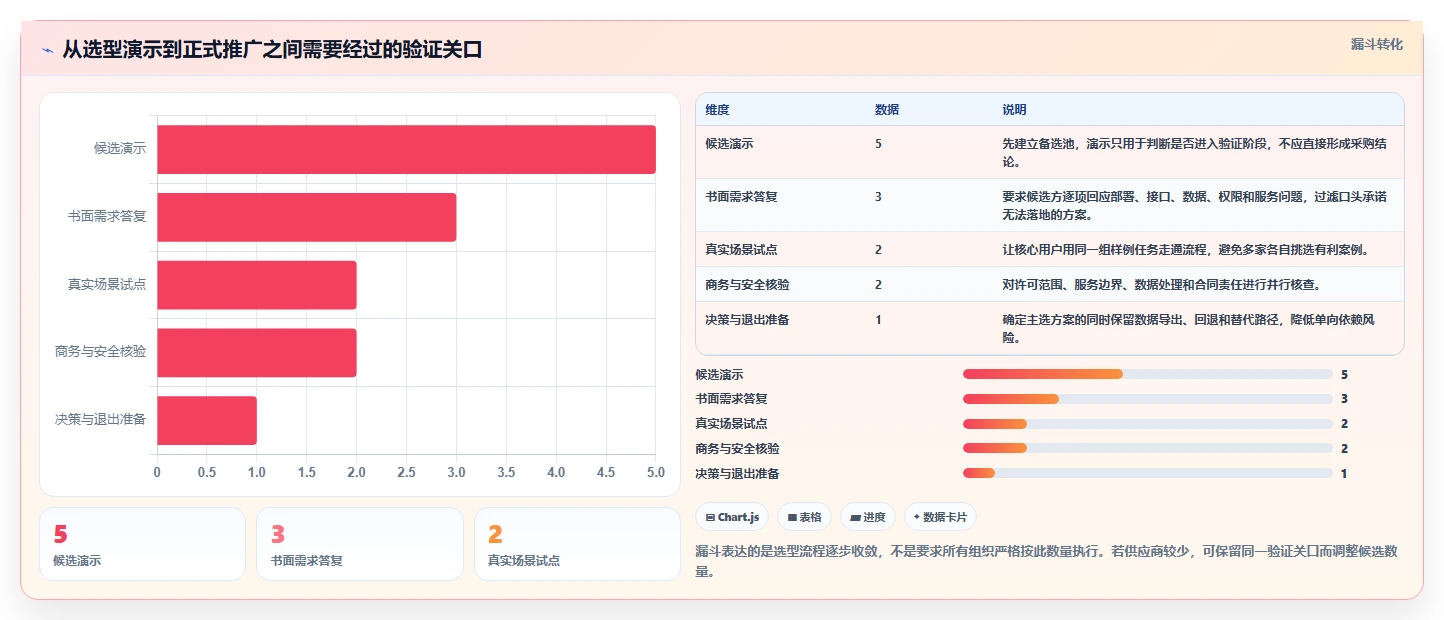Click the 维度 column header
The width and height of the screenshot is (1444, 620).
click(x=717, y=109)
